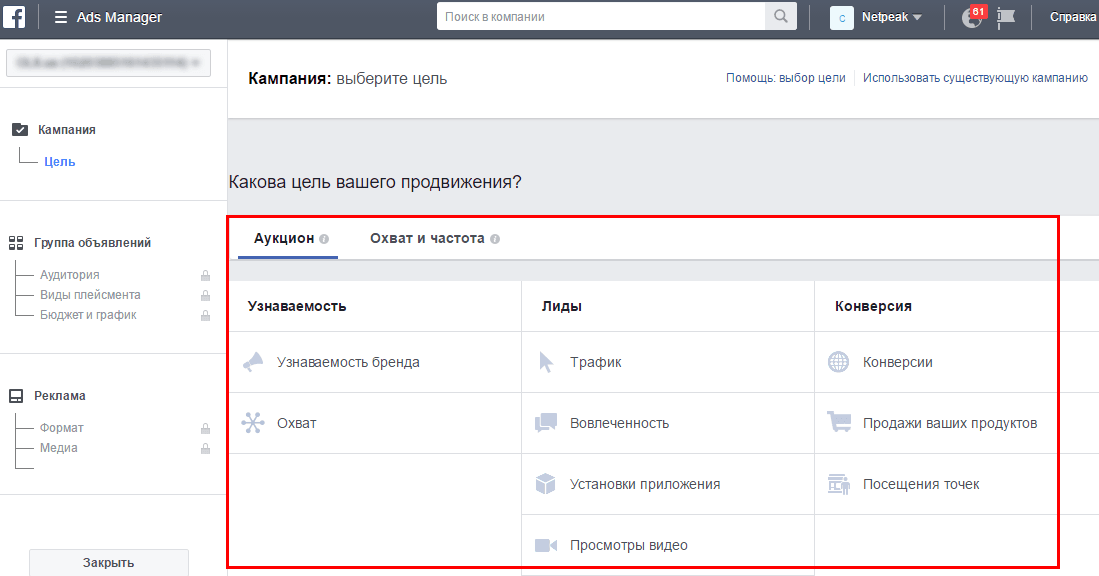The image size is (1099, 576).
Task: Click the search magnifier button
Action: click(780, 17)
